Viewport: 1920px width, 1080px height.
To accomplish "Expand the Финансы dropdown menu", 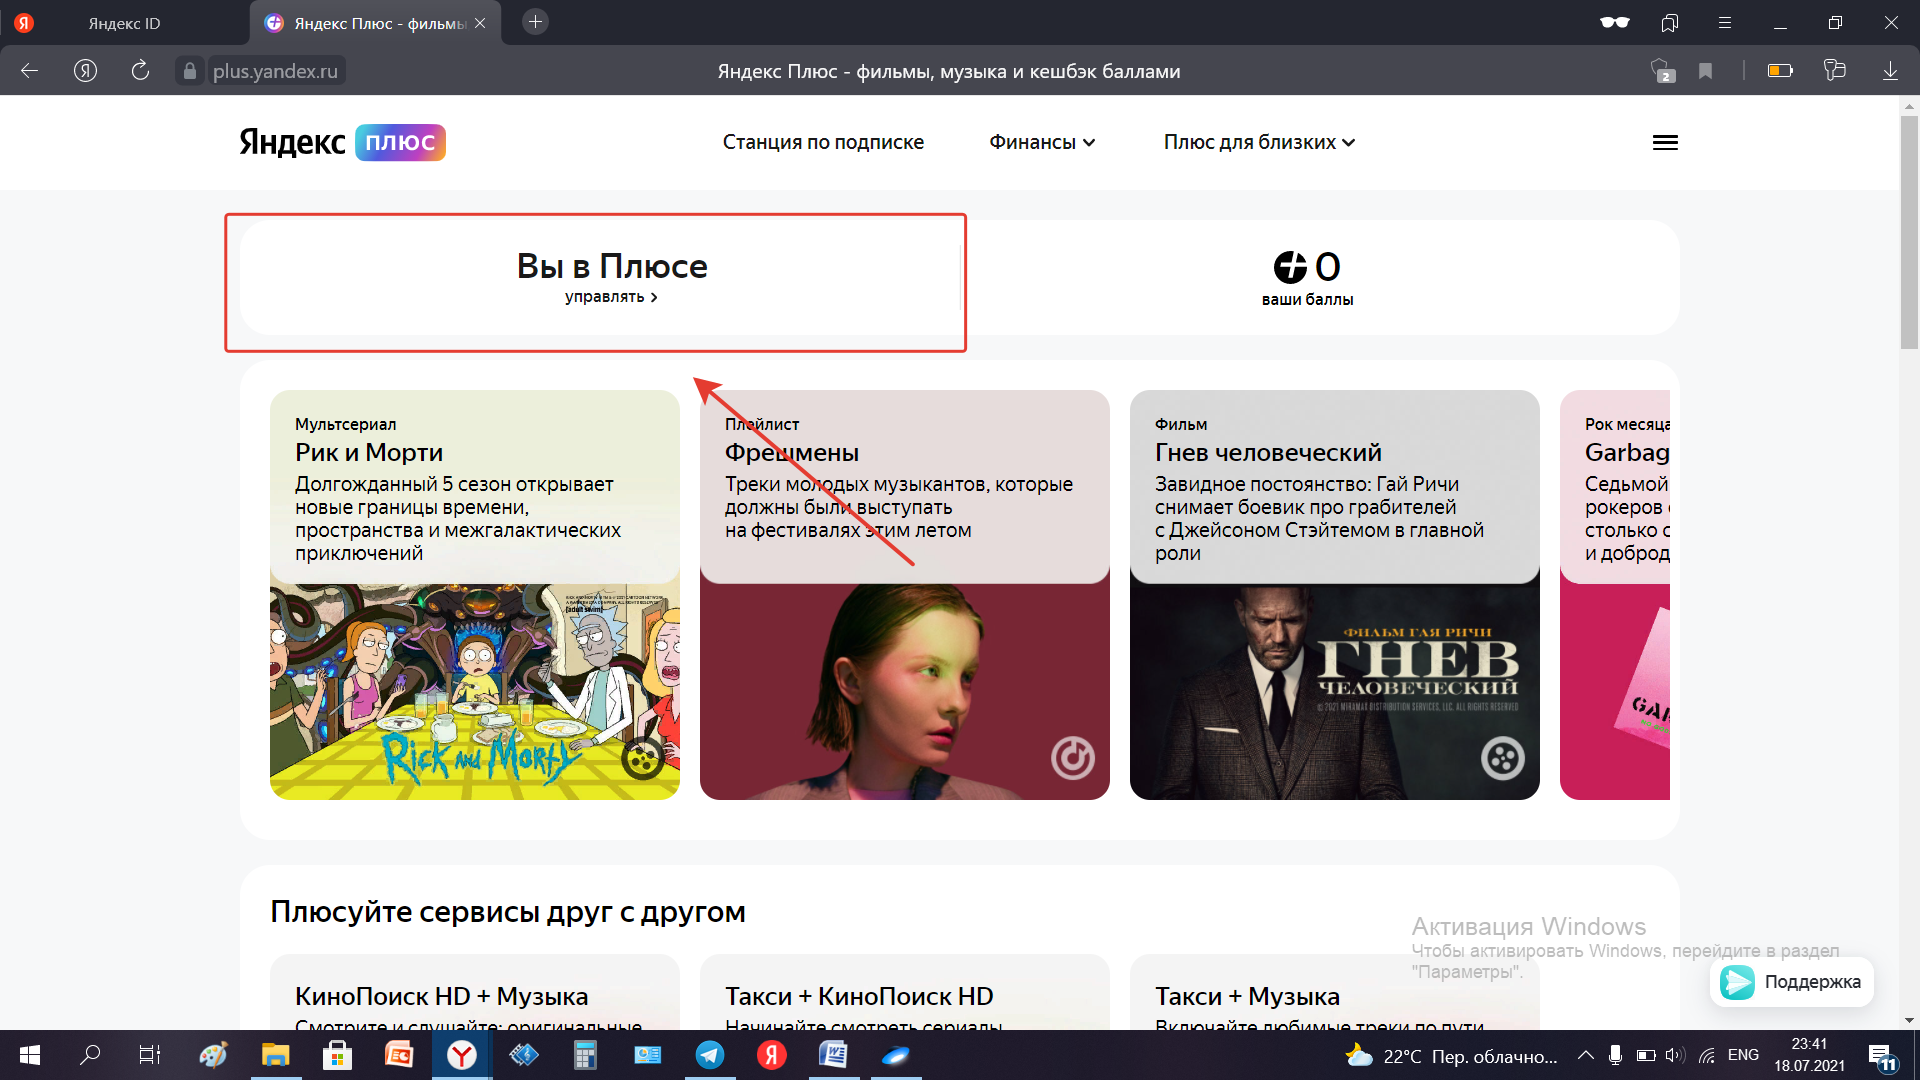I will coord(1042,143).
